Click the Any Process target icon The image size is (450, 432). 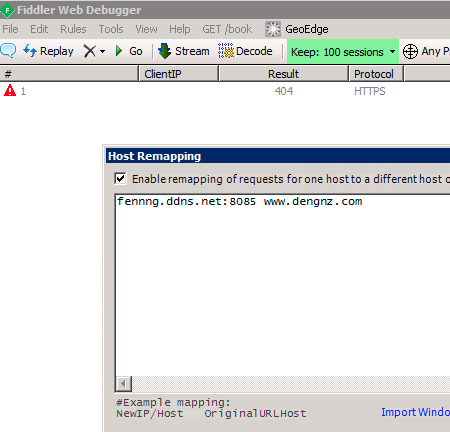click(410, 52)
